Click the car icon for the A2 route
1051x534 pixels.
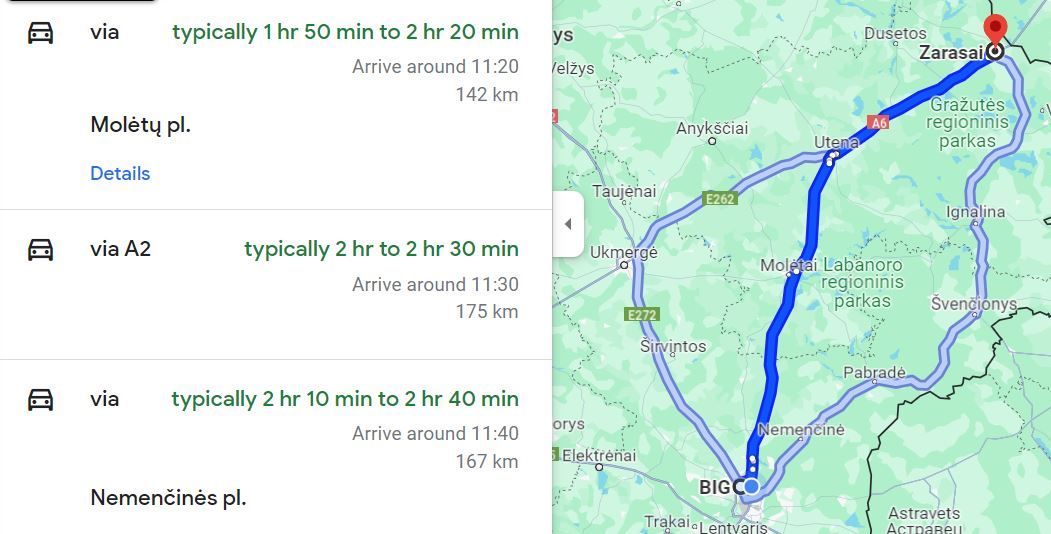(40, 250)
